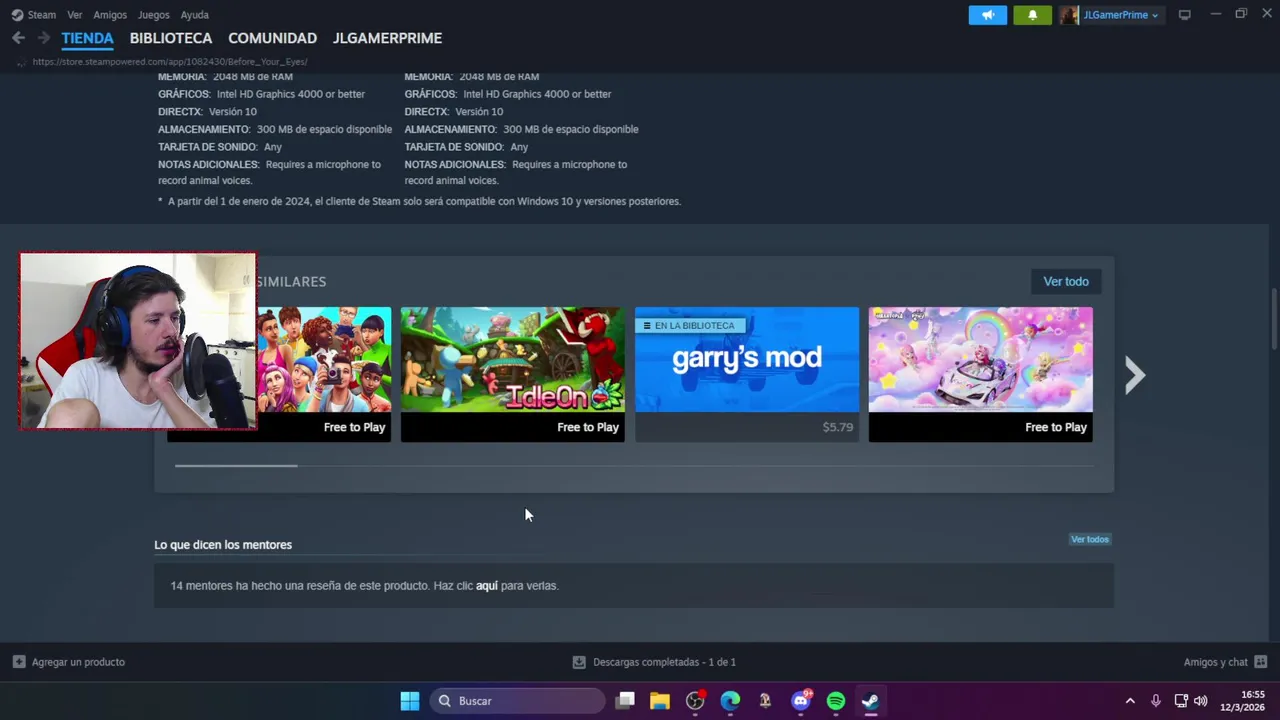Viewport: 1280px width, 720px height.
Task: Click the microphone tray icon
Action: [1156, 701]
